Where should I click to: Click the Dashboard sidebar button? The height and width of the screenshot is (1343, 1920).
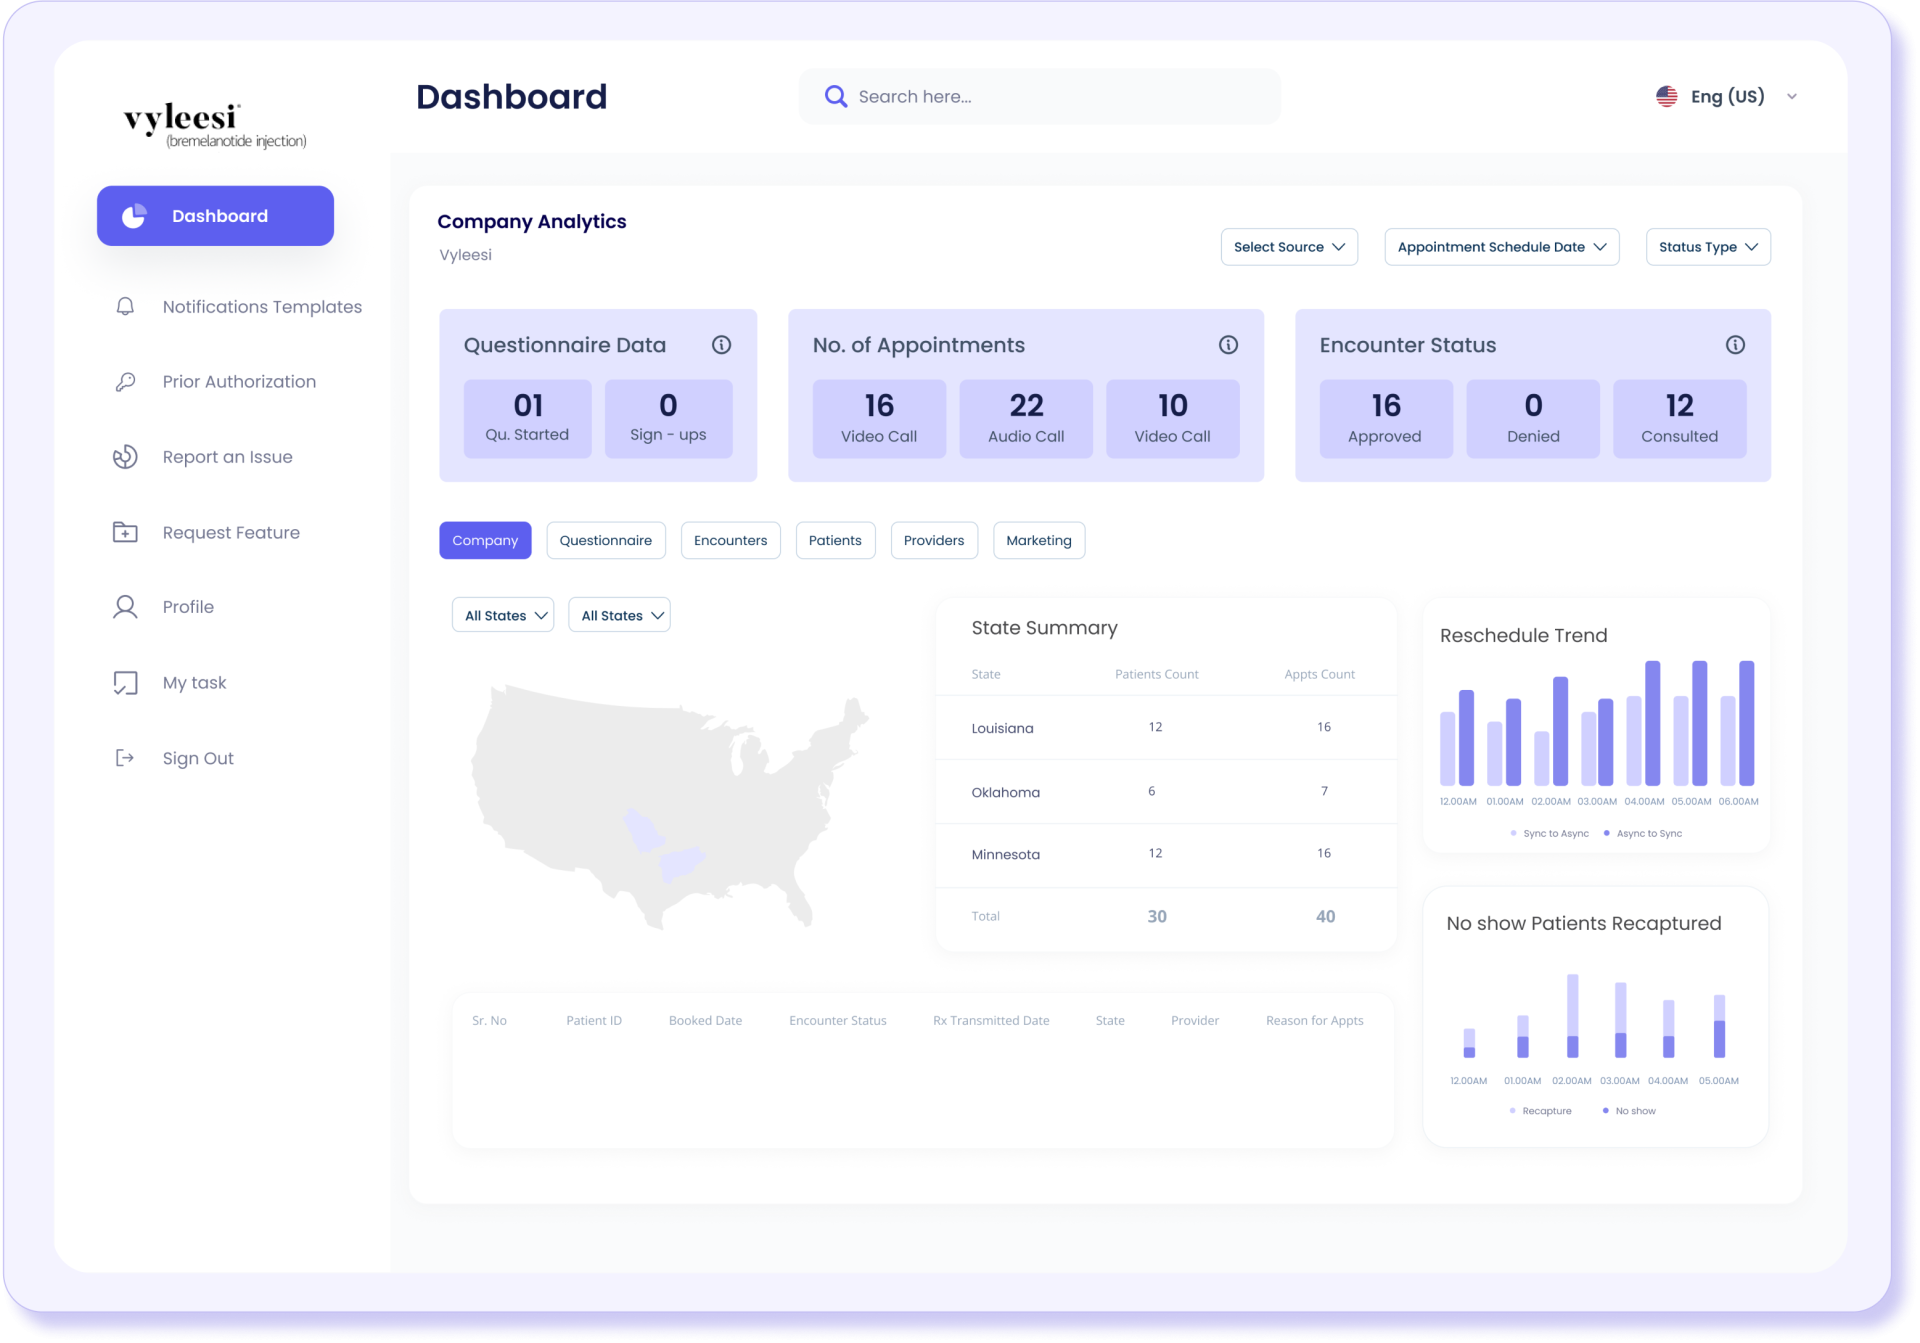pyautogui.click(x=215, y=216)
